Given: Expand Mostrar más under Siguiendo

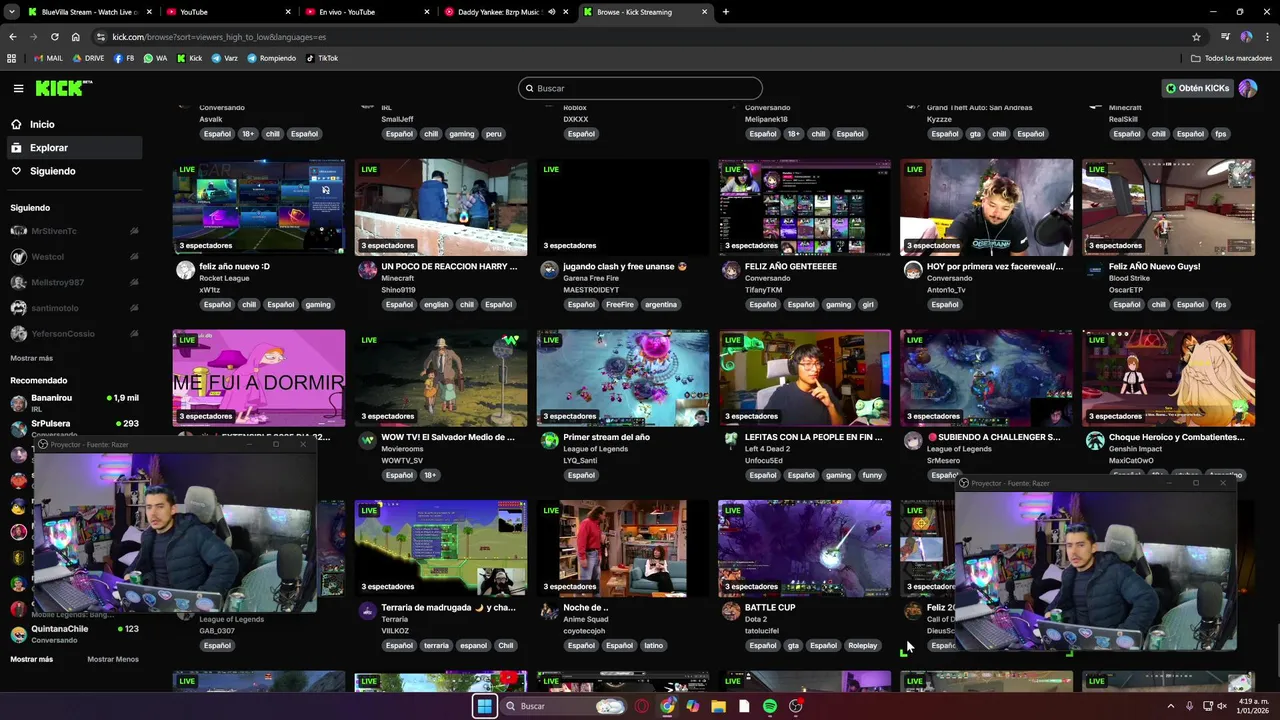Looking at the screenshot, I should [x=31, y=358].
